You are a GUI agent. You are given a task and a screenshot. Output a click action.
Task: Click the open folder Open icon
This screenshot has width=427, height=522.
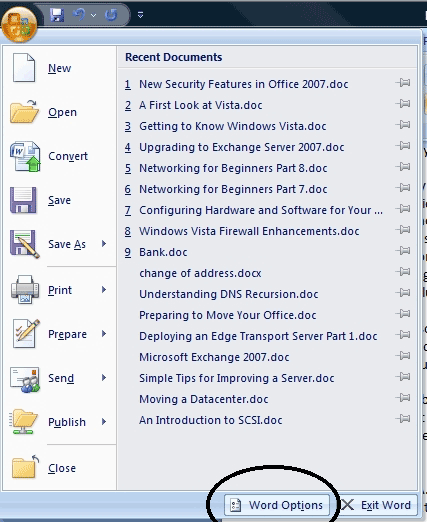point(24,112)
